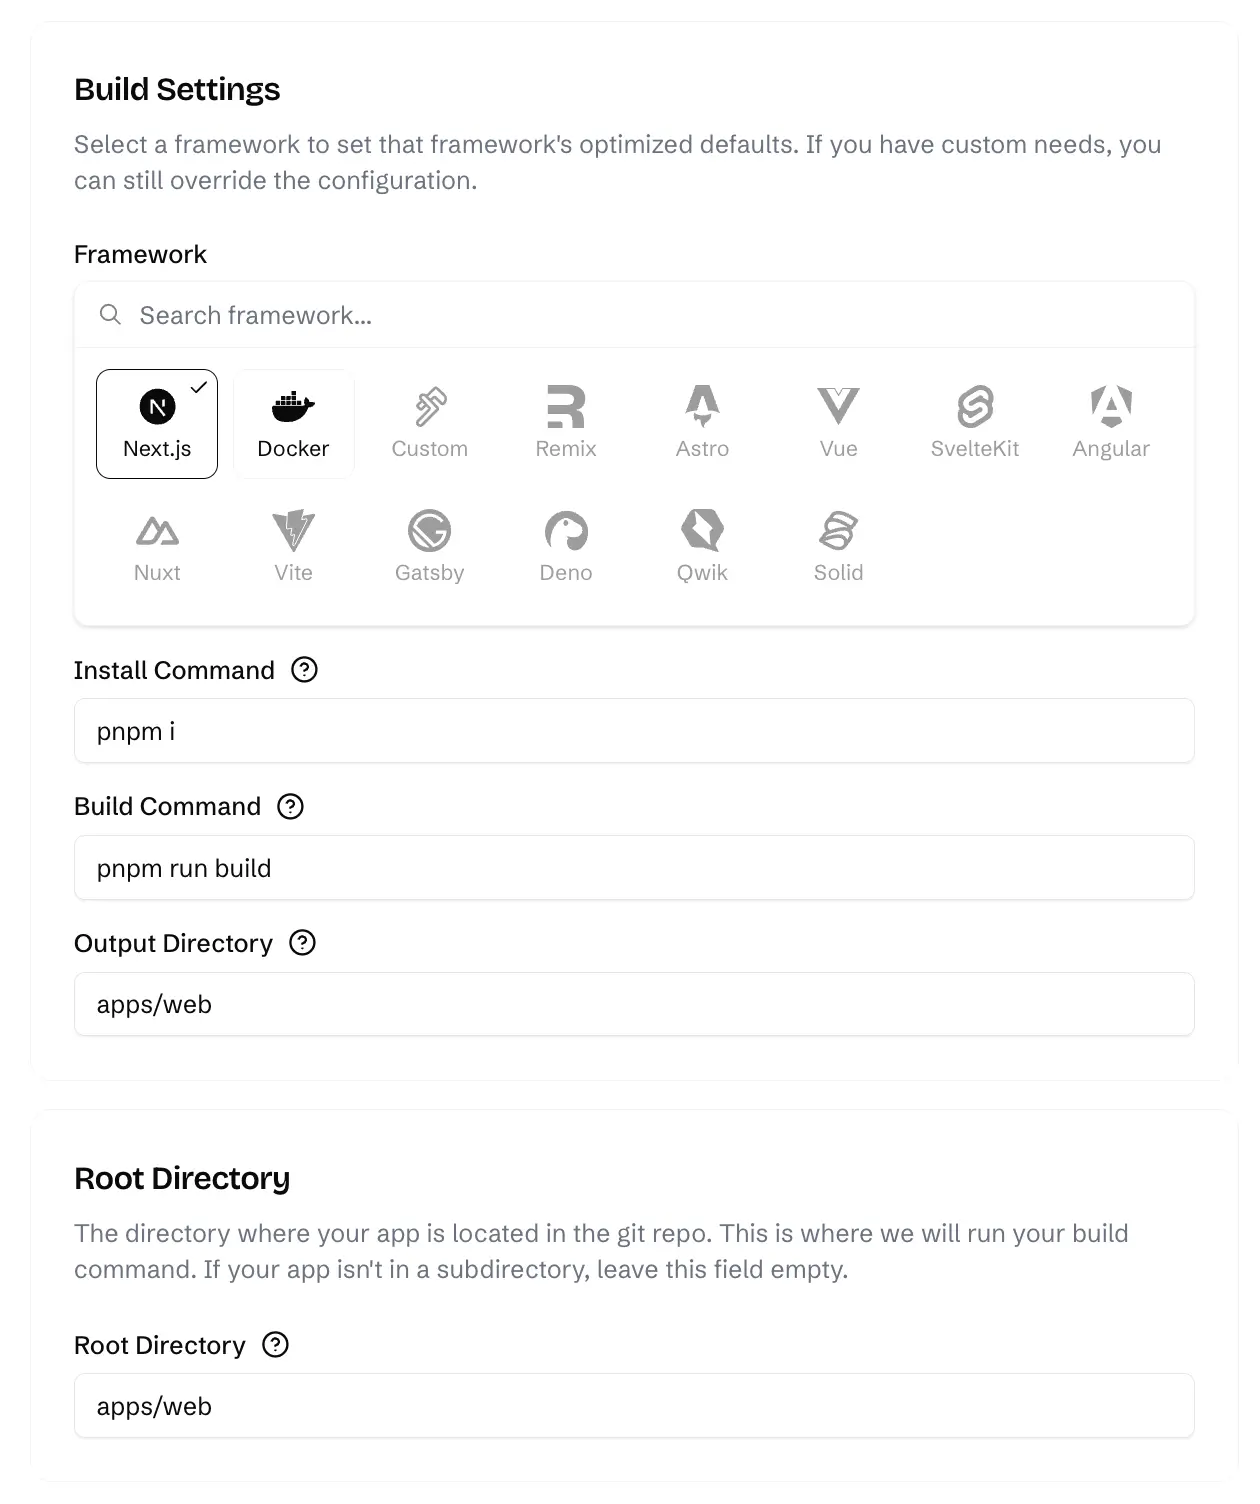Pick the Qwik framework icon

click(x=702, y=531)
